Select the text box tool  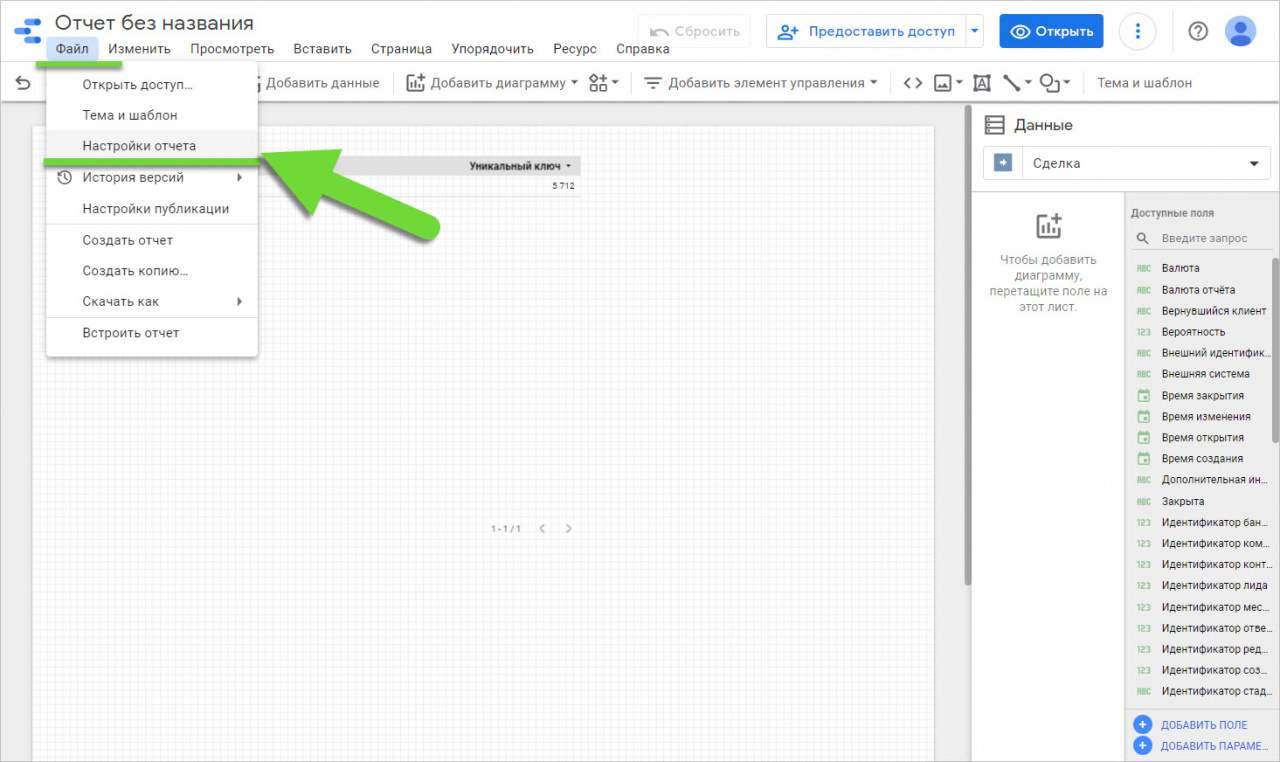pyautogui.click(x=981, y=83)
